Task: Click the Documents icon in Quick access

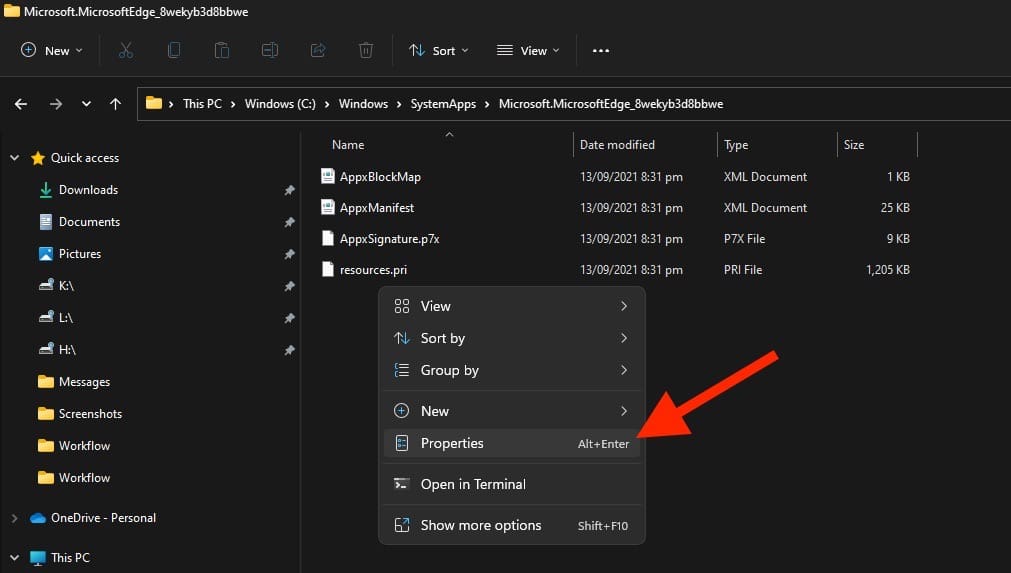Action: pyautogui.click(x=45, y=222)
